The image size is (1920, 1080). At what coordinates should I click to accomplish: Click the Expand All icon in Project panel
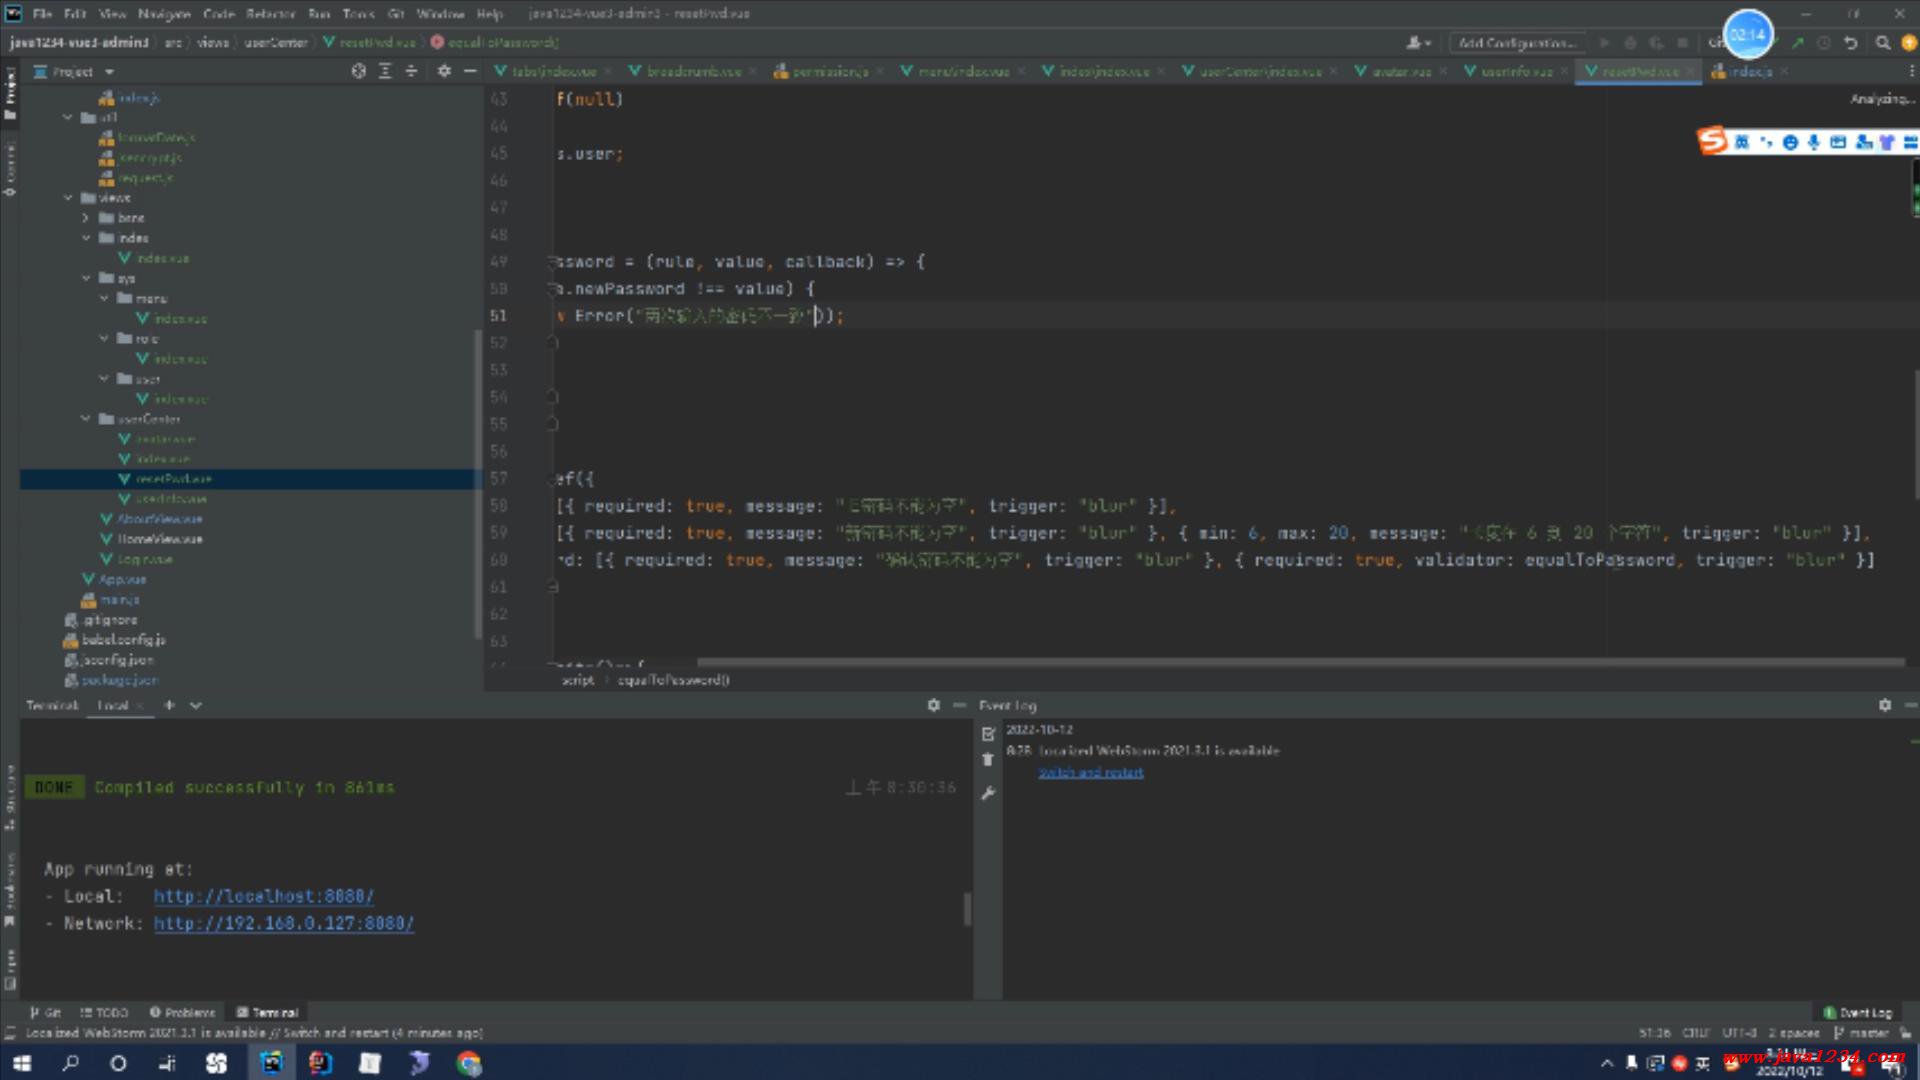pos(385,71)
